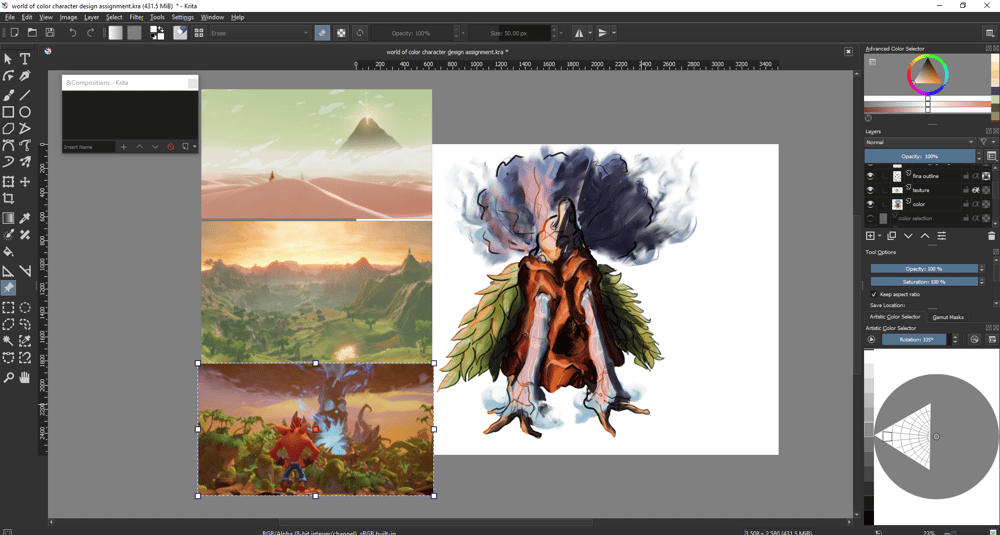
Task: Adjust the Saturation slider in Tool Options
Action: [924, 282]
